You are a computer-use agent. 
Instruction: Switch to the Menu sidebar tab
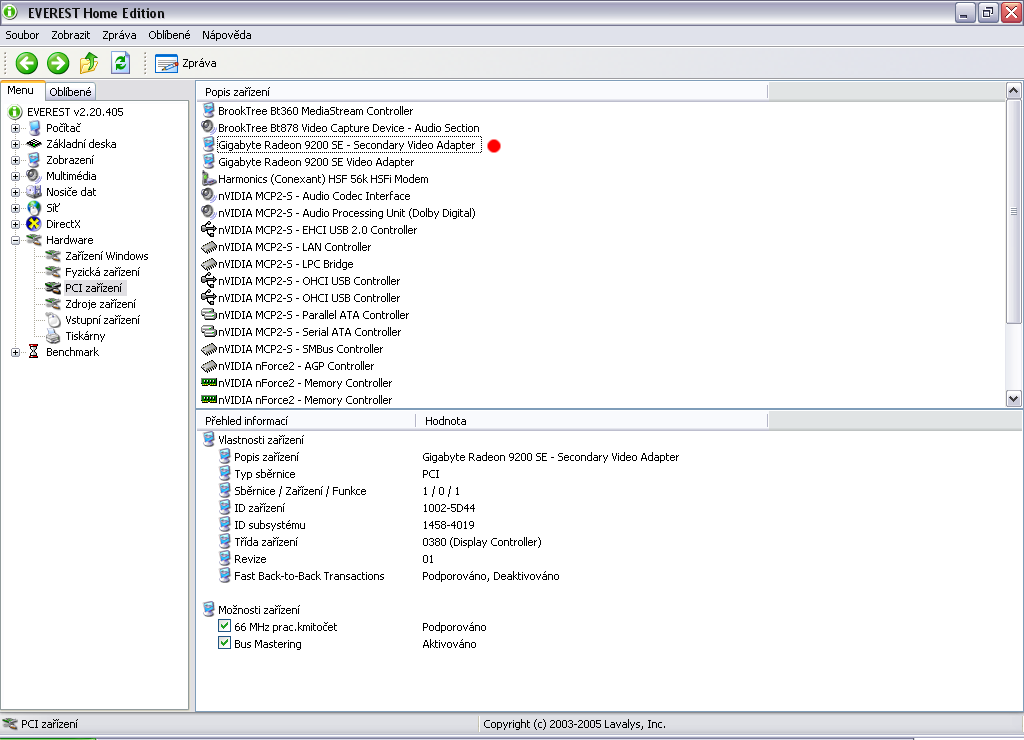click(20, 90)
